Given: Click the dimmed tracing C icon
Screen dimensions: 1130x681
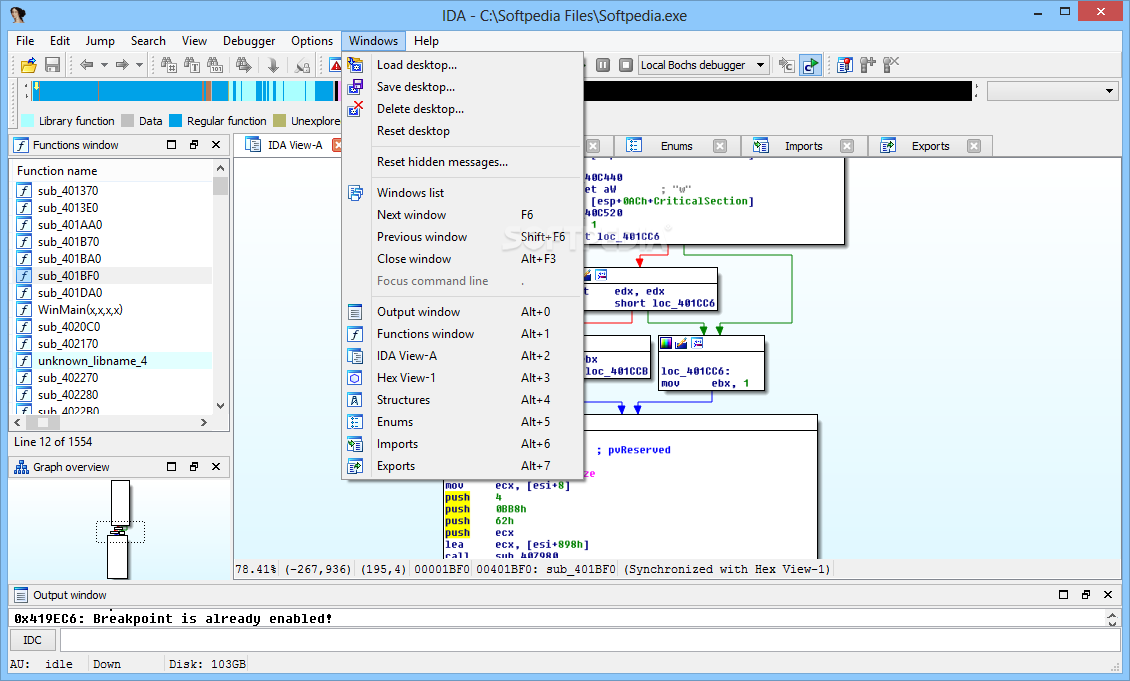Looking at the screenshot, I should [x=786, y=66].
